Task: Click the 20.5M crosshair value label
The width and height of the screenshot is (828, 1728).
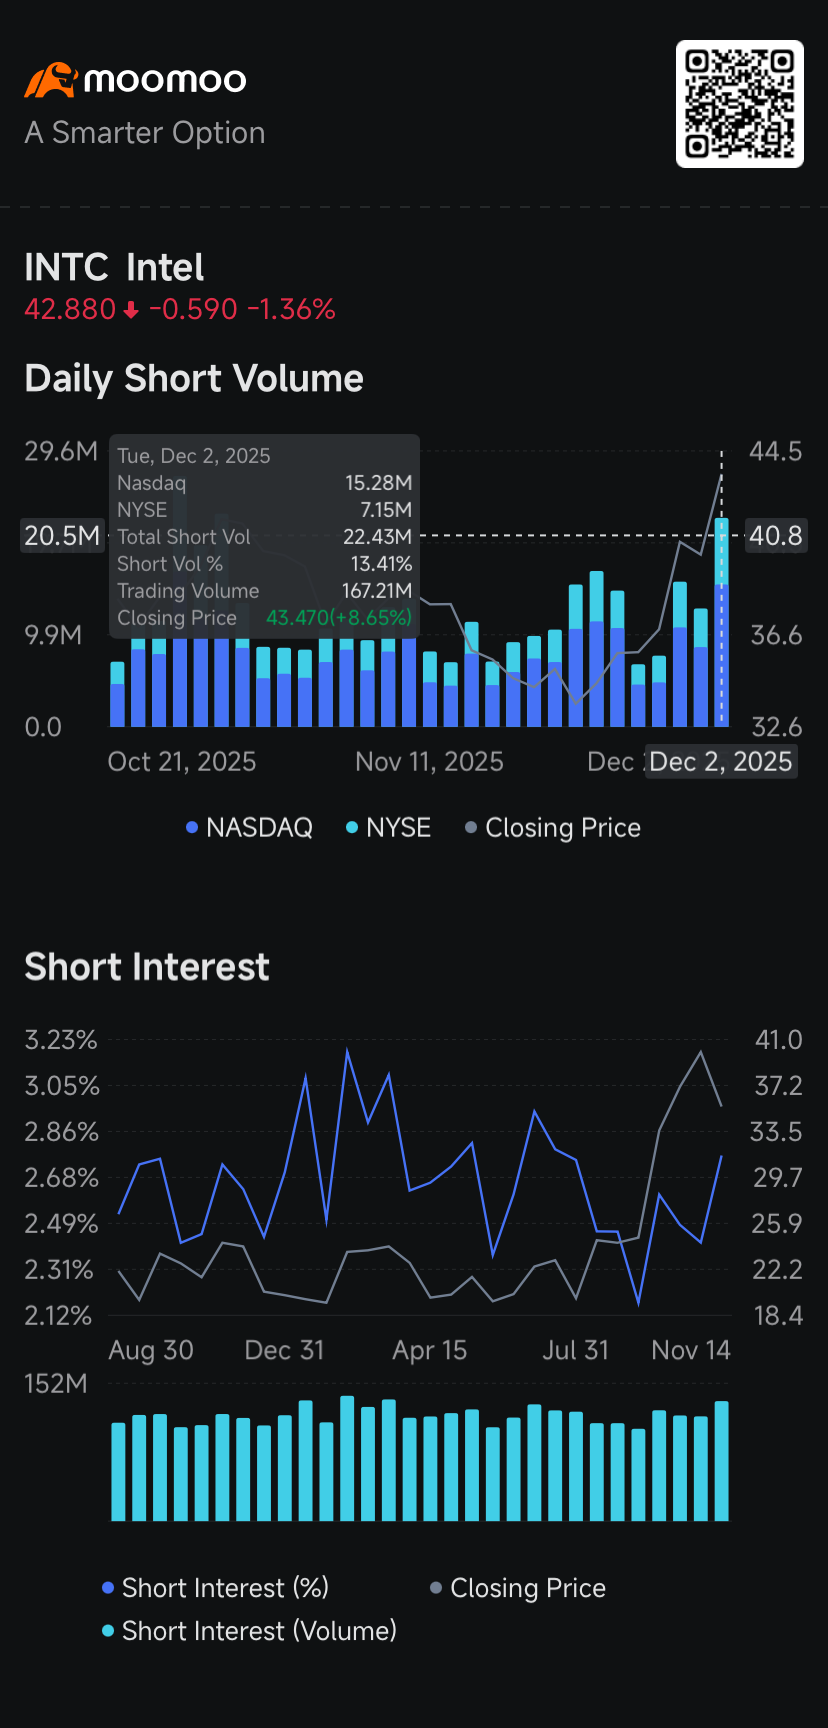Action: (x=62, y=536)
